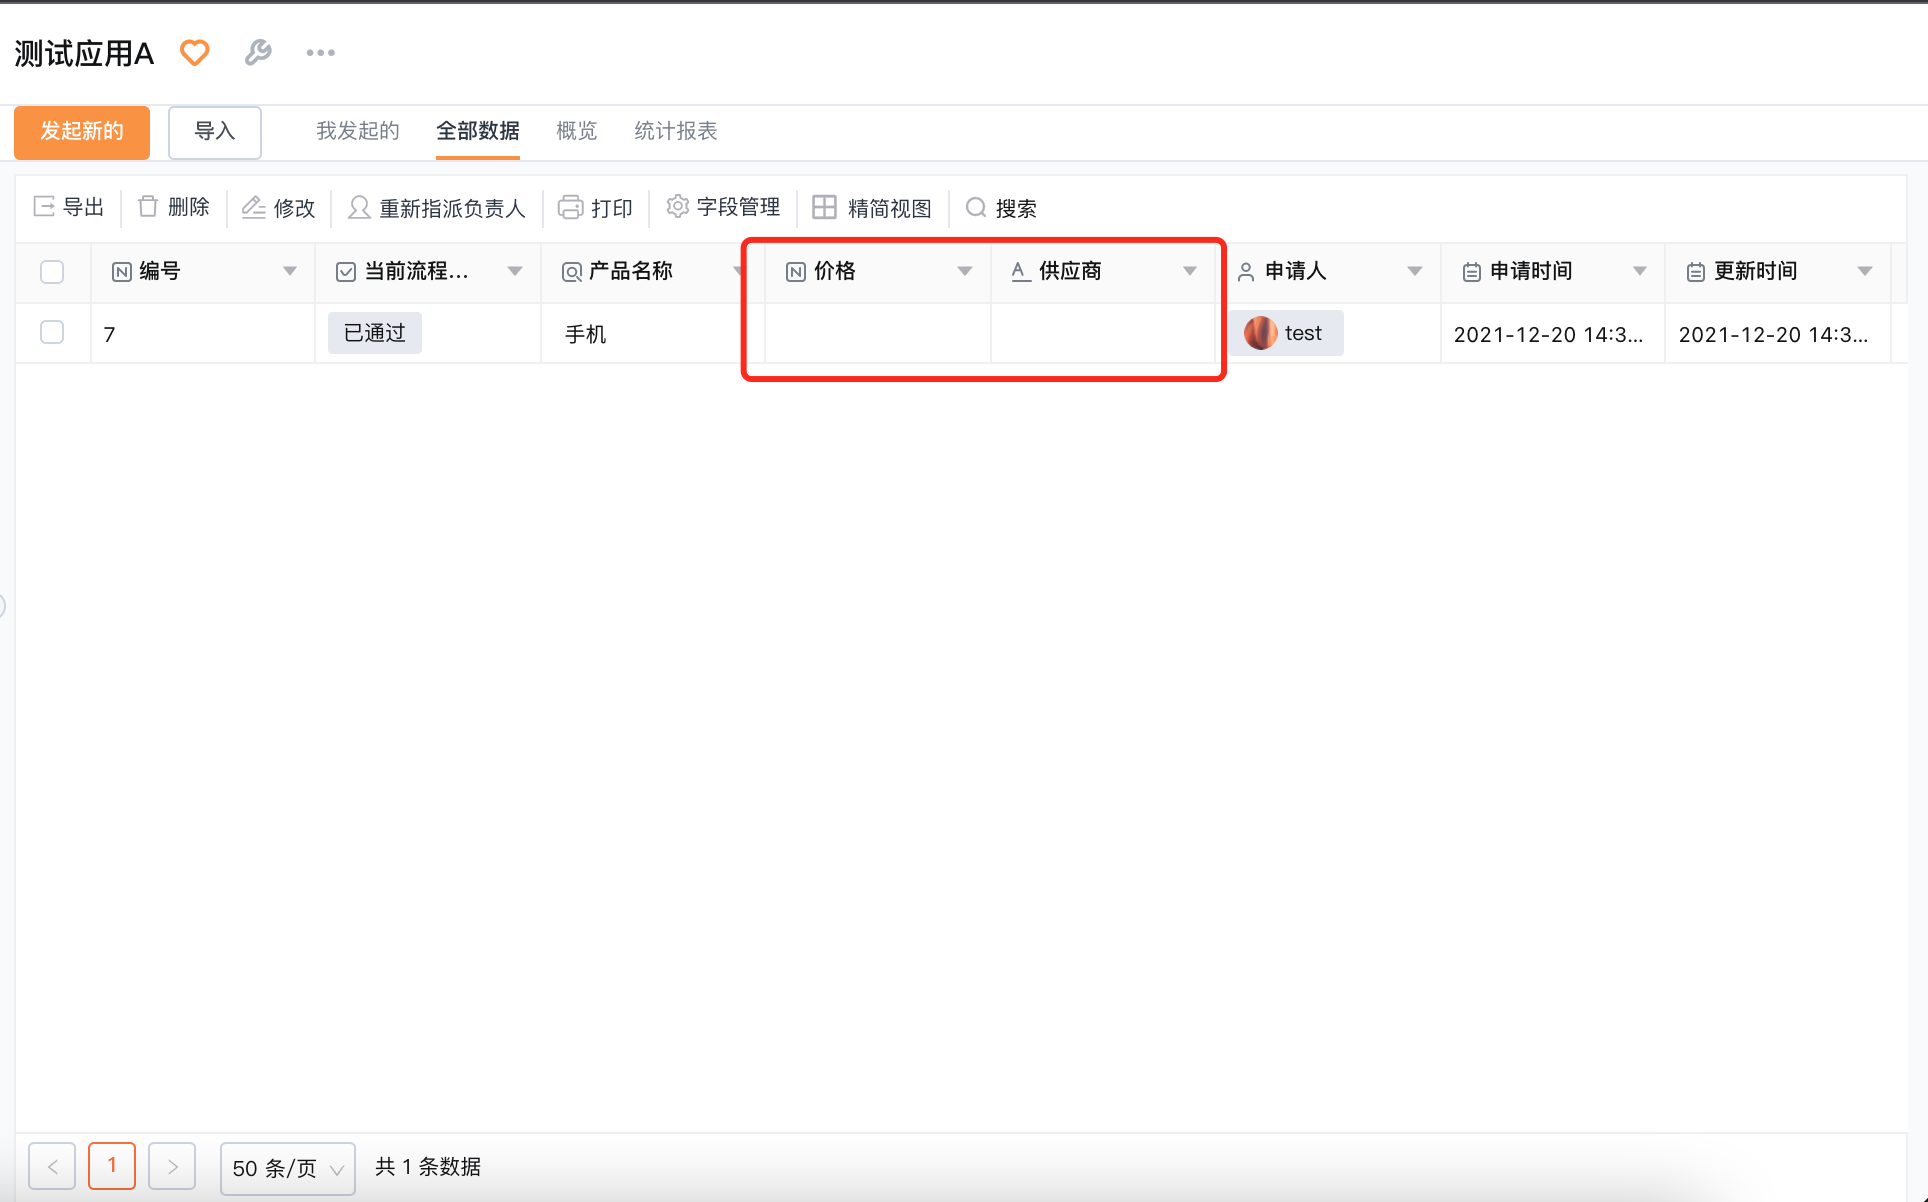Click the orange 发起新的 button
Viewport: 1928px width, 1202px height.
tap(82, 132)
